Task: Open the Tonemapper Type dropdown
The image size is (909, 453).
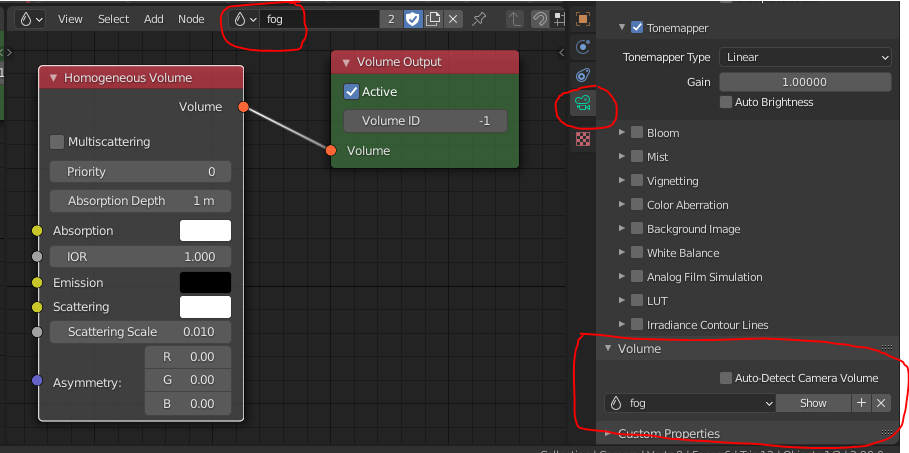Action: (x=805, y=58)
